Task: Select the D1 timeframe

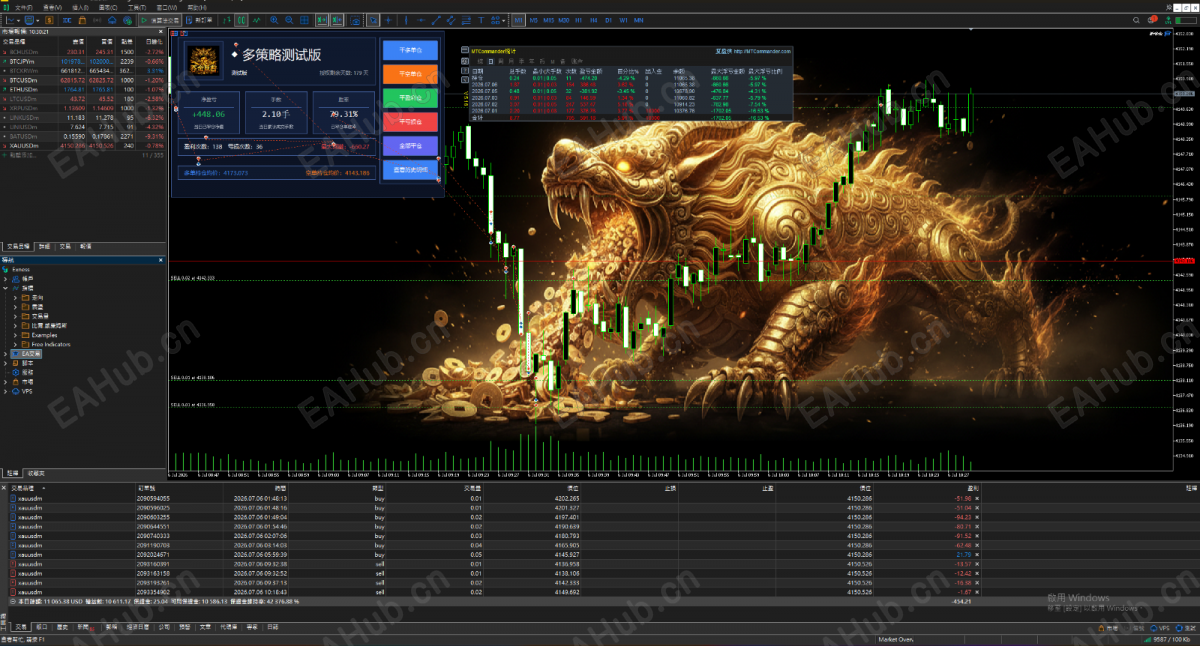Action: coord(608,20)
